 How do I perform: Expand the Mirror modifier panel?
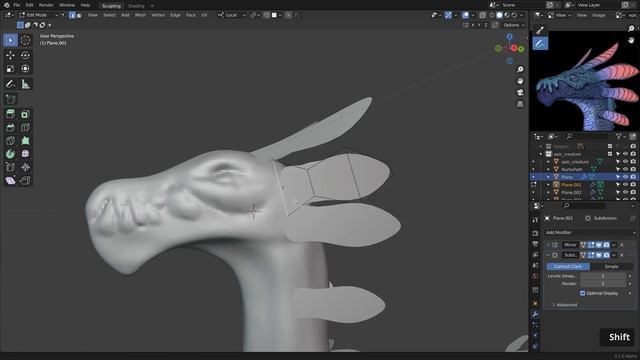coord(548,245)
